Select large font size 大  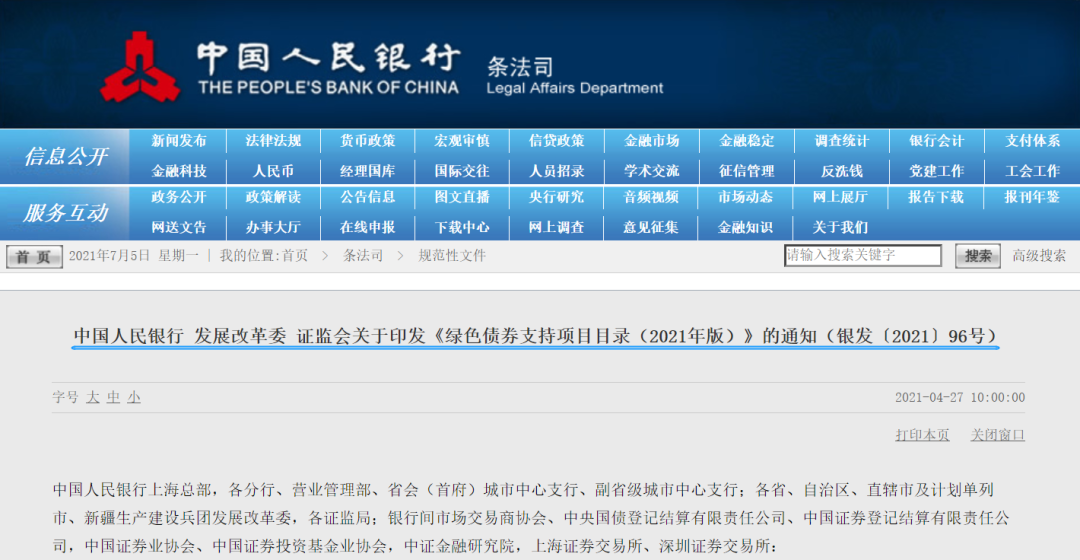pos(92,397)
